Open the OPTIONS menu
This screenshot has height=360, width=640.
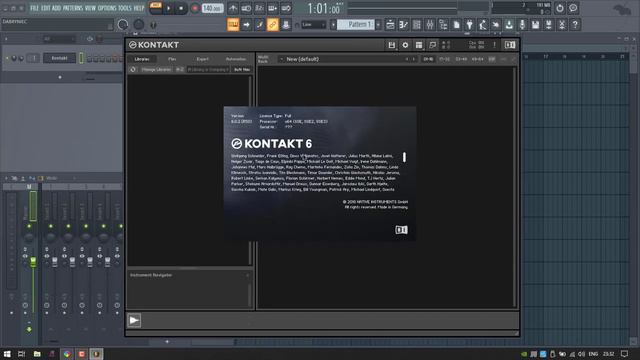click(x=107, y=8)
